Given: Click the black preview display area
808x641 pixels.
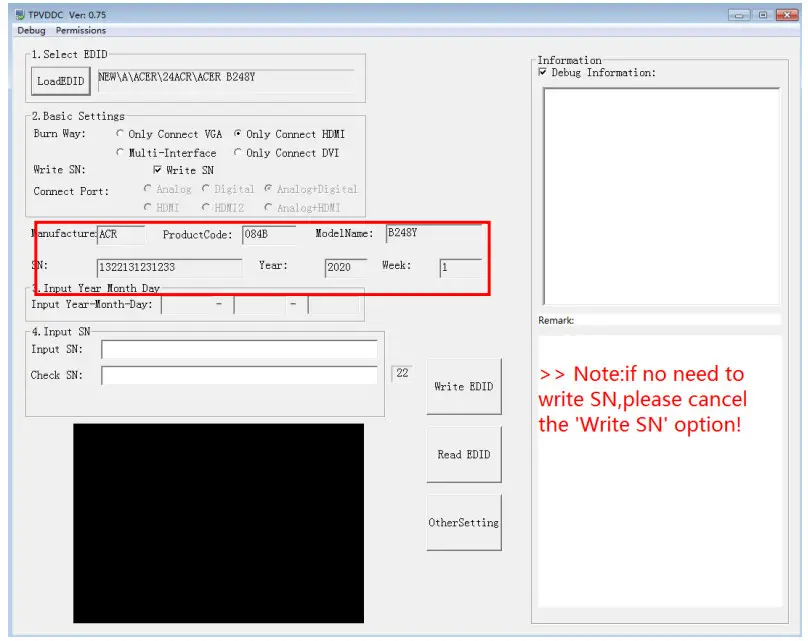Looking at the screenshot, I should pyautogui.click(x=218, y=523).
